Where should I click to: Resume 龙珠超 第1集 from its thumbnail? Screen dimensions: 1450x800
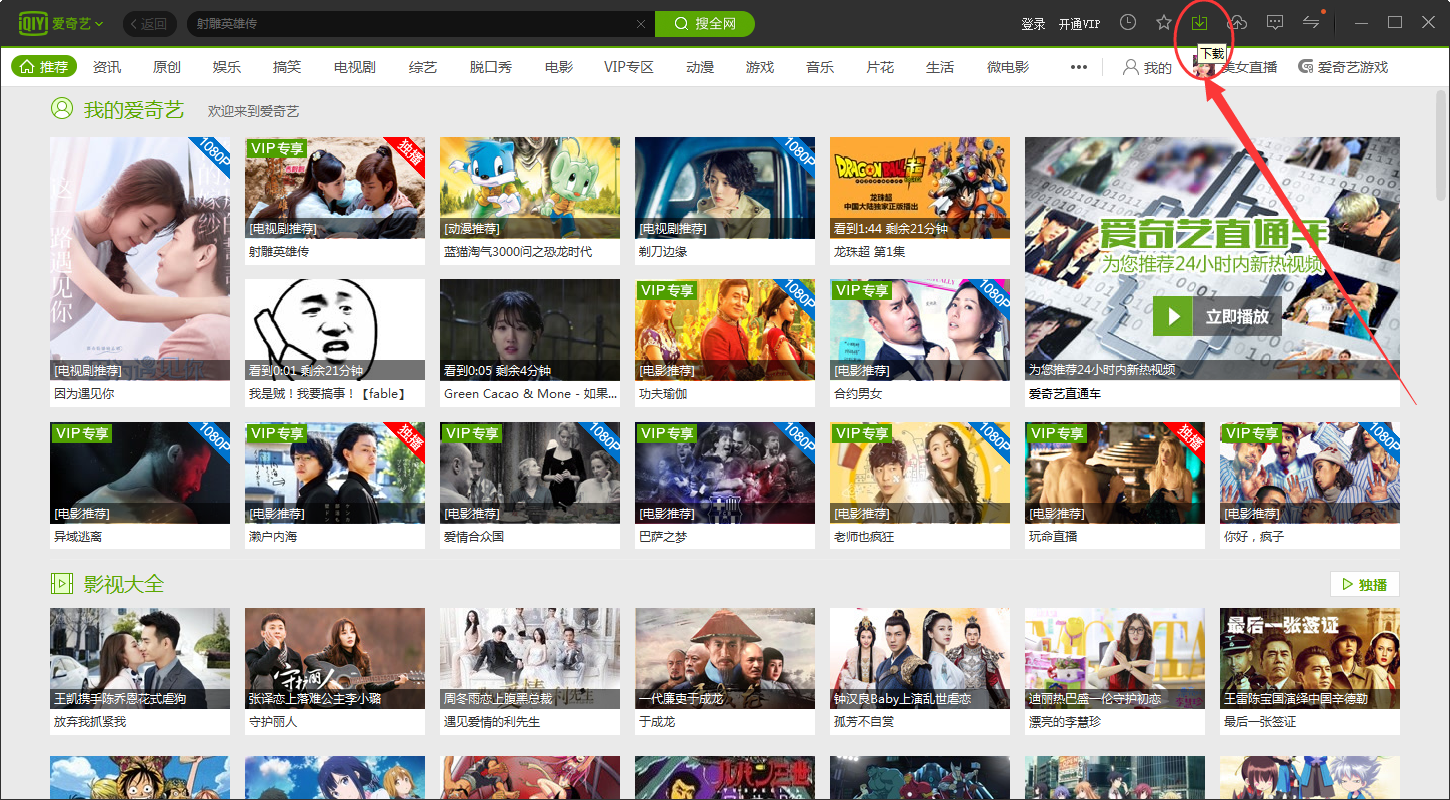920,188
